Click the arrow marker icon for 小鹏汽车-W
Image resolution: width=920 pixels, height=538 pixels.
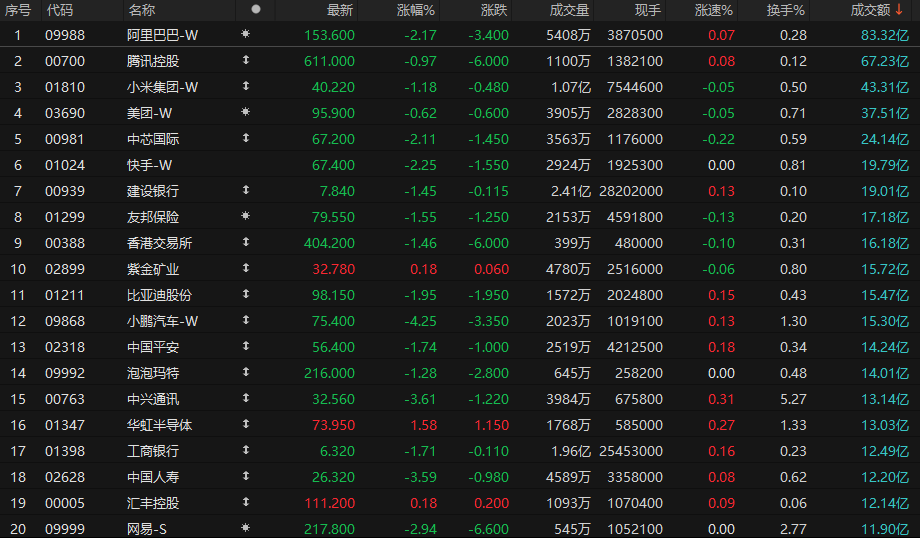246,320
